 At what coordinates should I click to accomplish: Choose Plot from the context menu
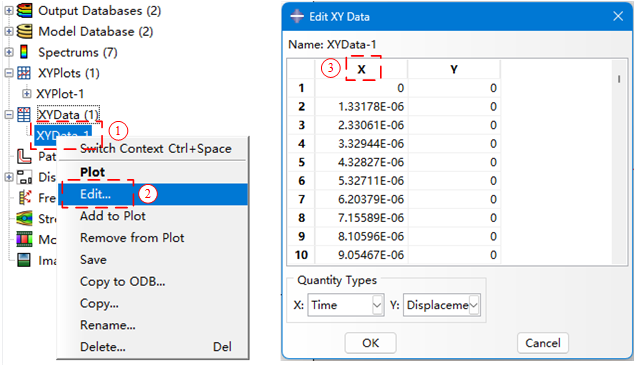pos(153,172)
